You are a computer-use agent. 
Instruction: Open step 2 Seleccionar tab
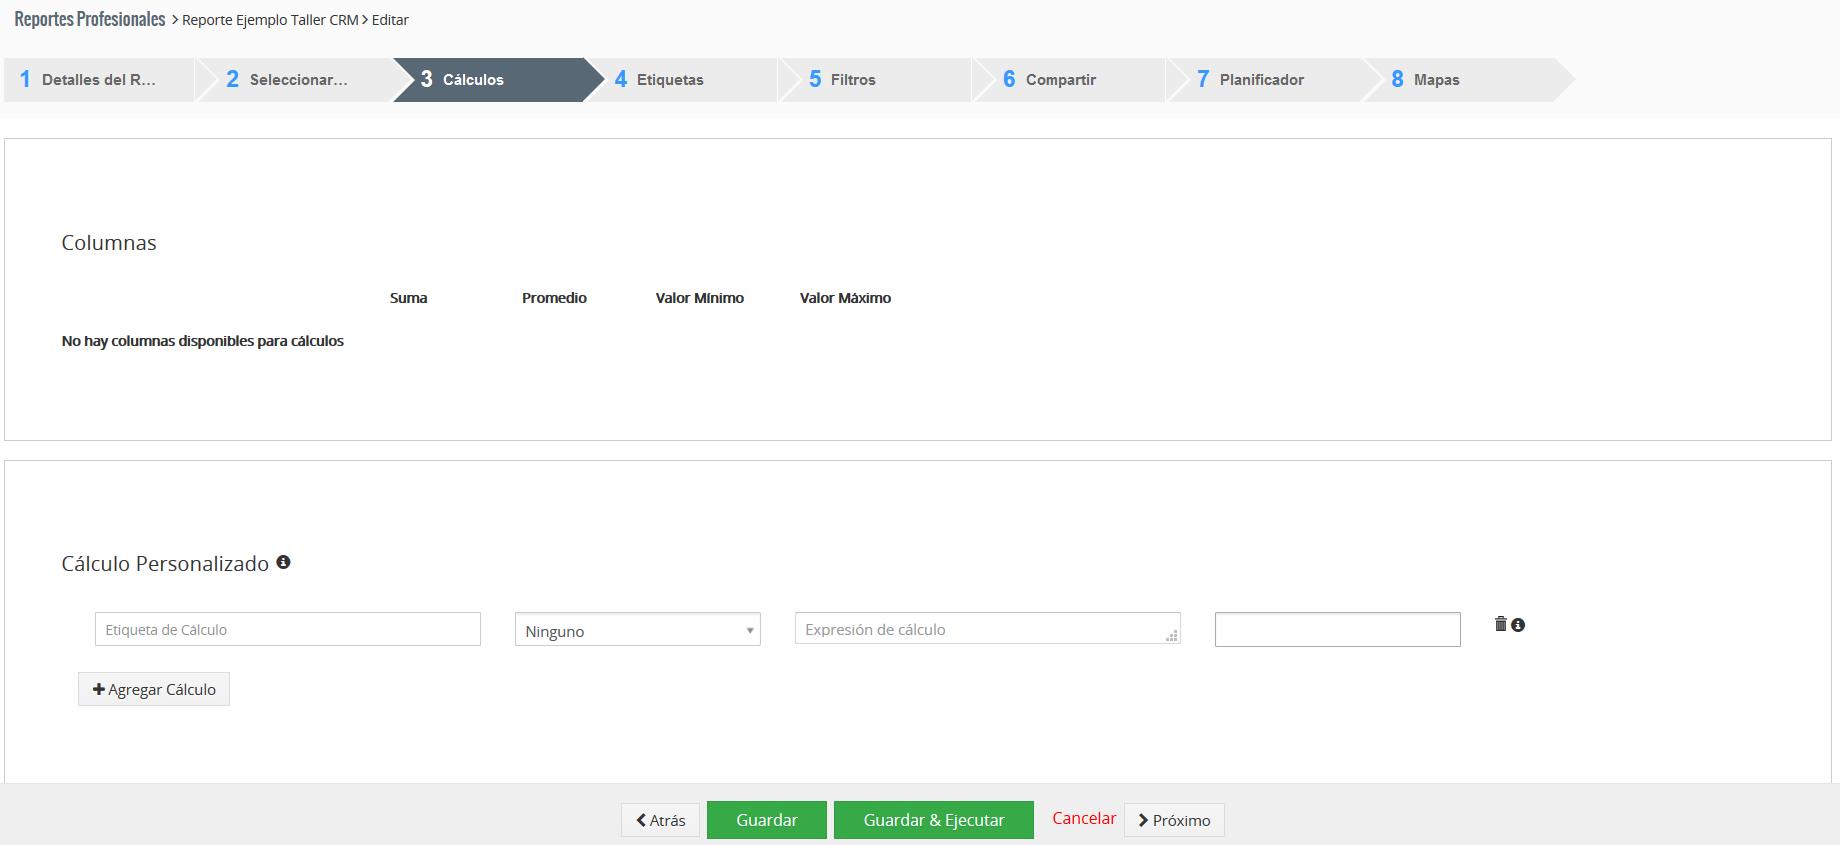point(296,80)
